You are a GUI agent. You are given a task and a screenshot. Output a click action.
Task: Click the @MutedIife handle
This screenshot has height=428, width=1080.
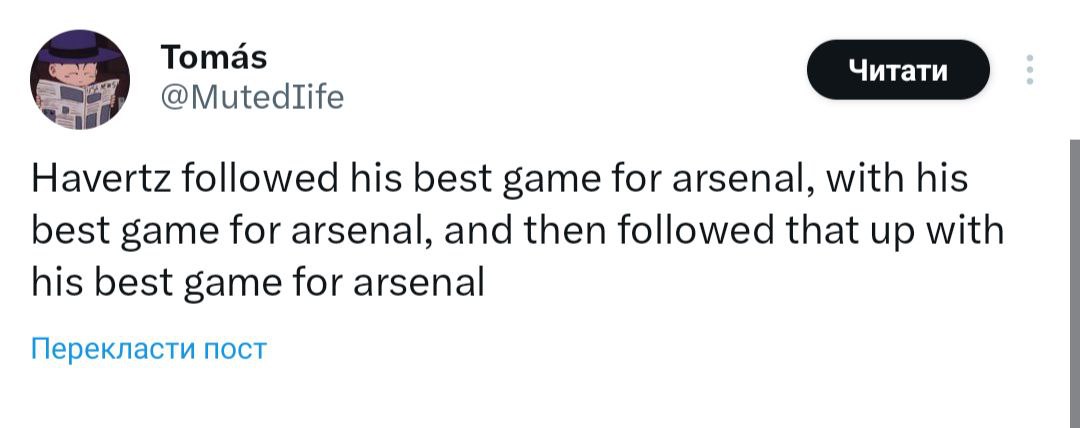pyautogui.click(x=252, y=97)
